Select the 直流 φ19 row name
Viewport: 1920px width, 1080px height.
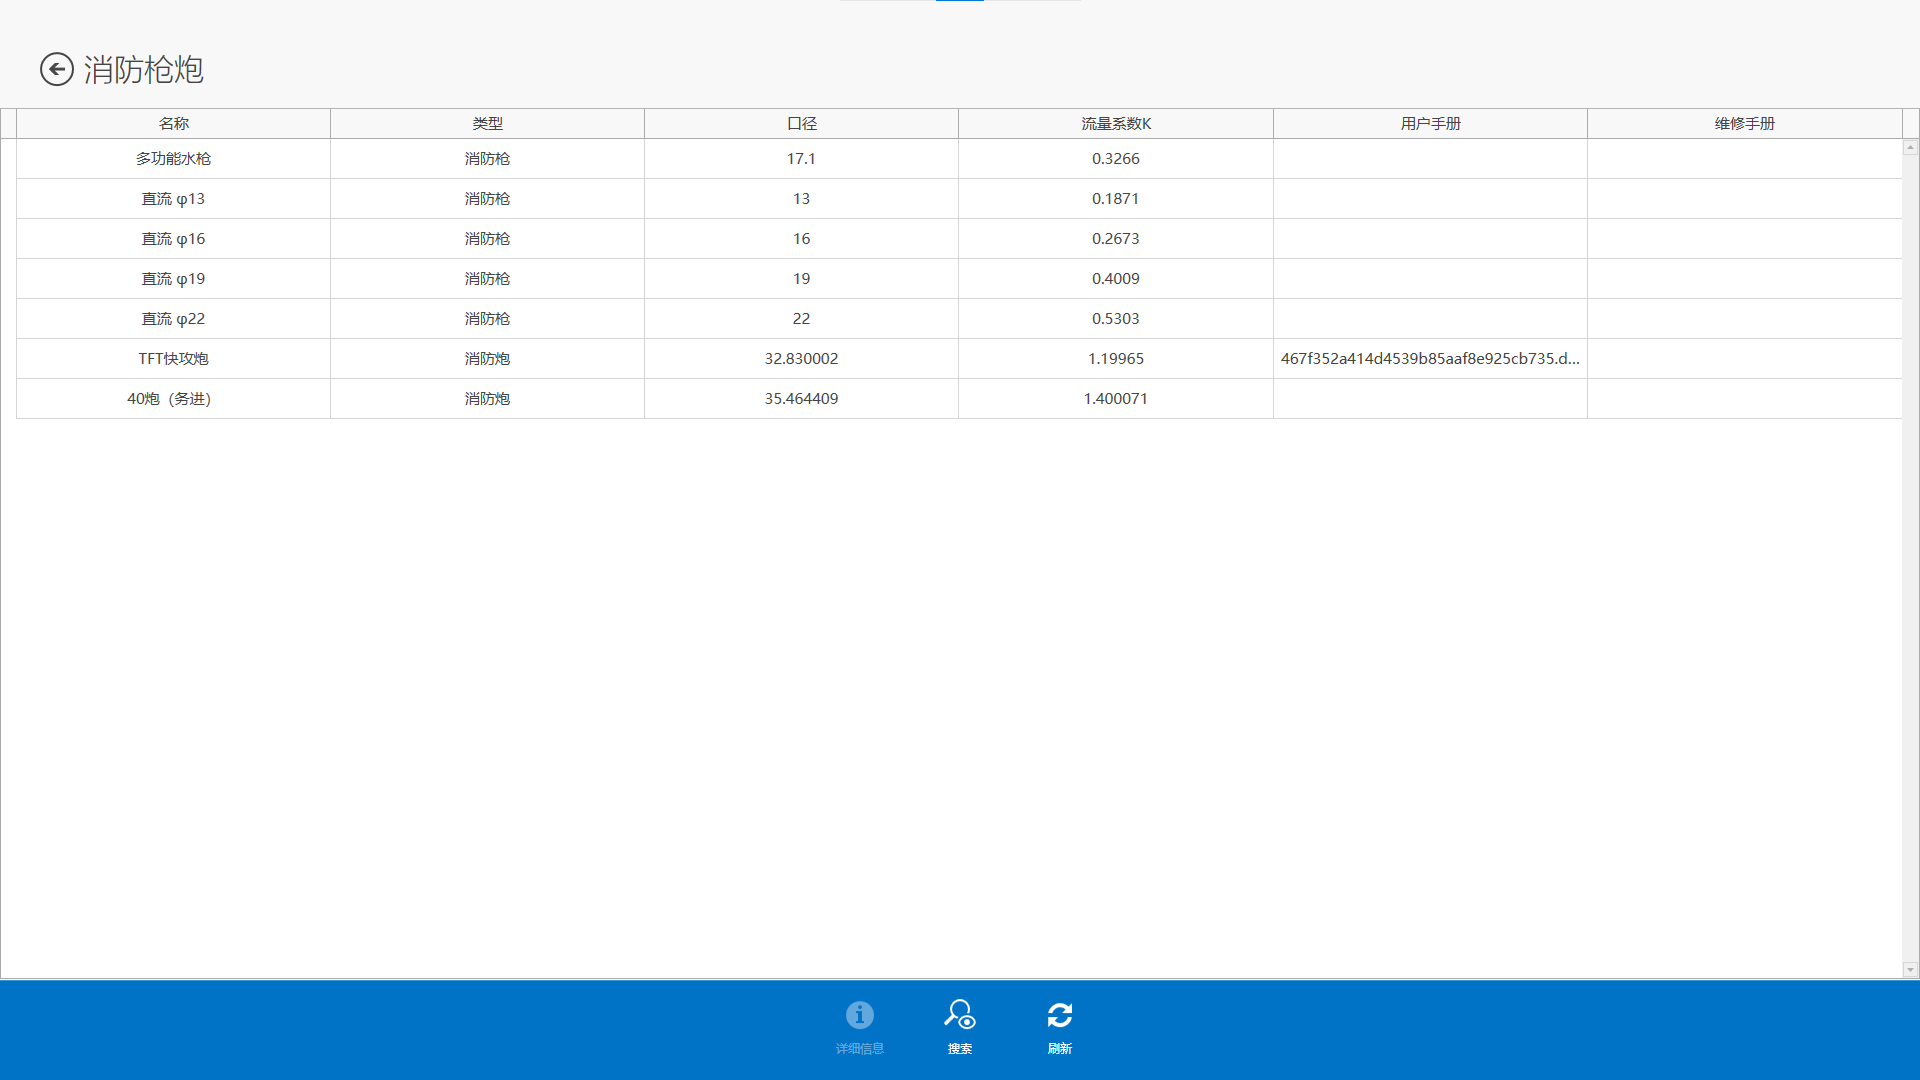(x=174, y=279)
